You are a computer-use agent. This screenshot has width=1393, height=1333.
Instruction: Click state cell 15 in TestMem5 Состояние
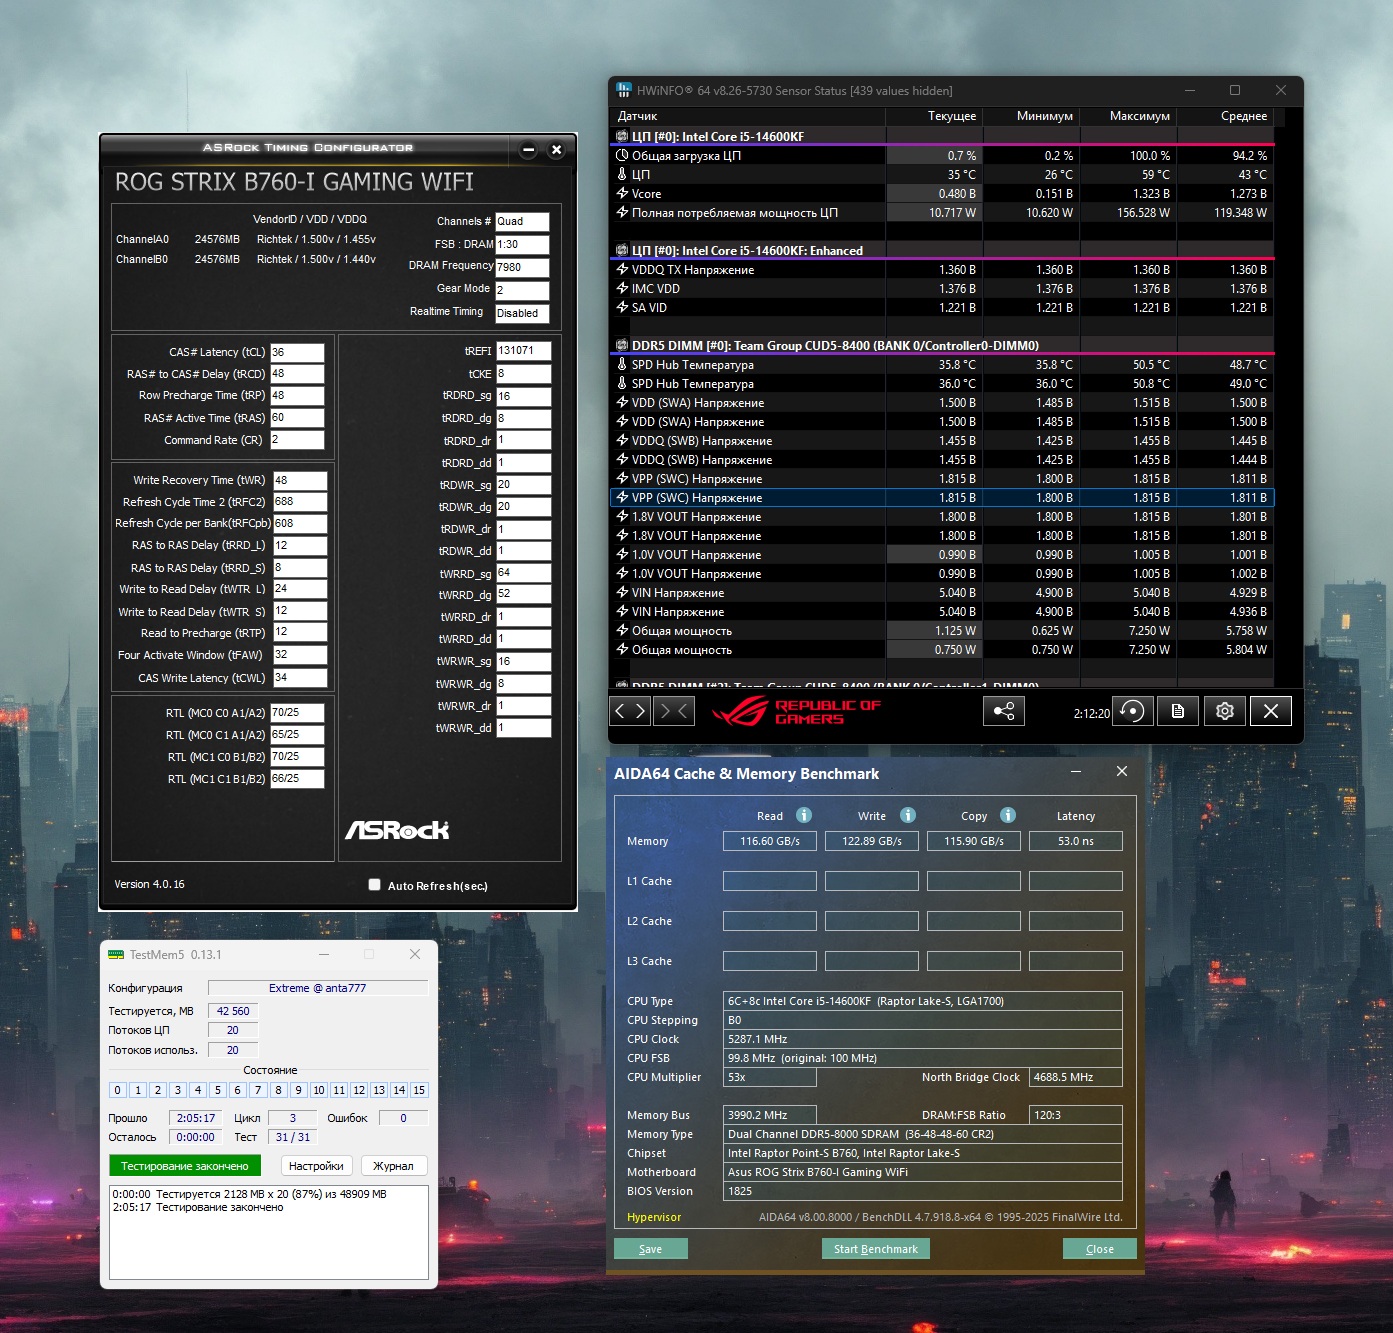click(x=419, y=1090)
